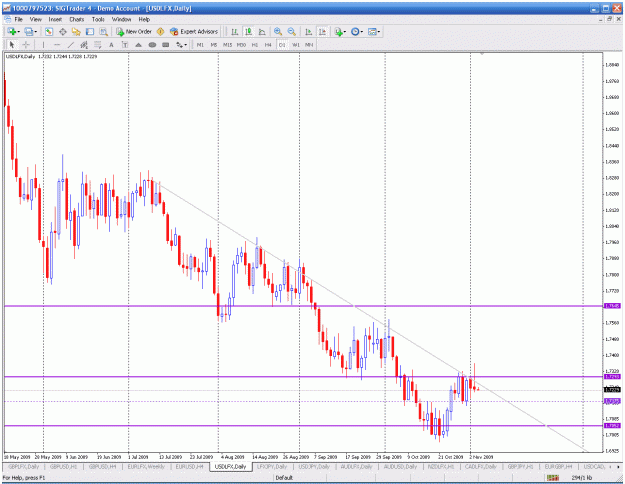
Task: Switch timeframe to M30
Action: (241, 45)
